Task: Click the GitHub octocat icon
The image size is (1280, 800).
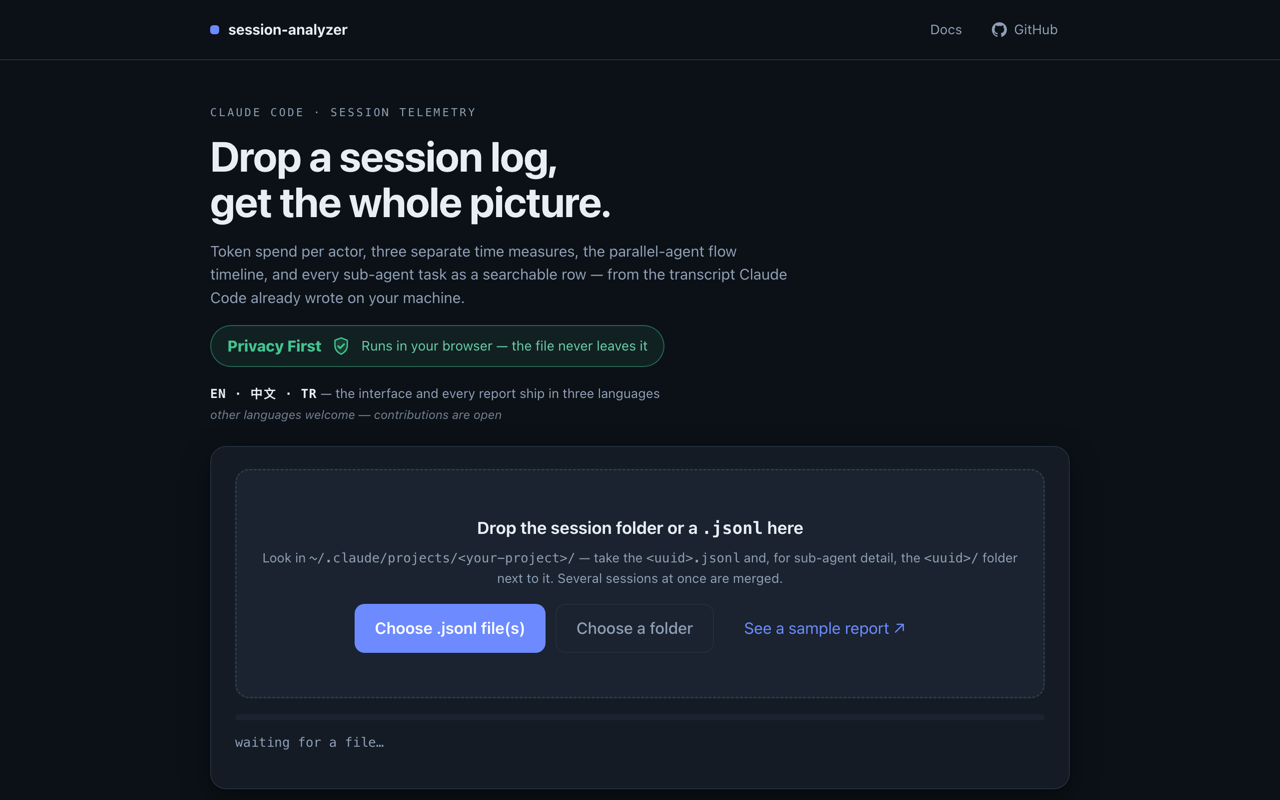Action: 999,30
